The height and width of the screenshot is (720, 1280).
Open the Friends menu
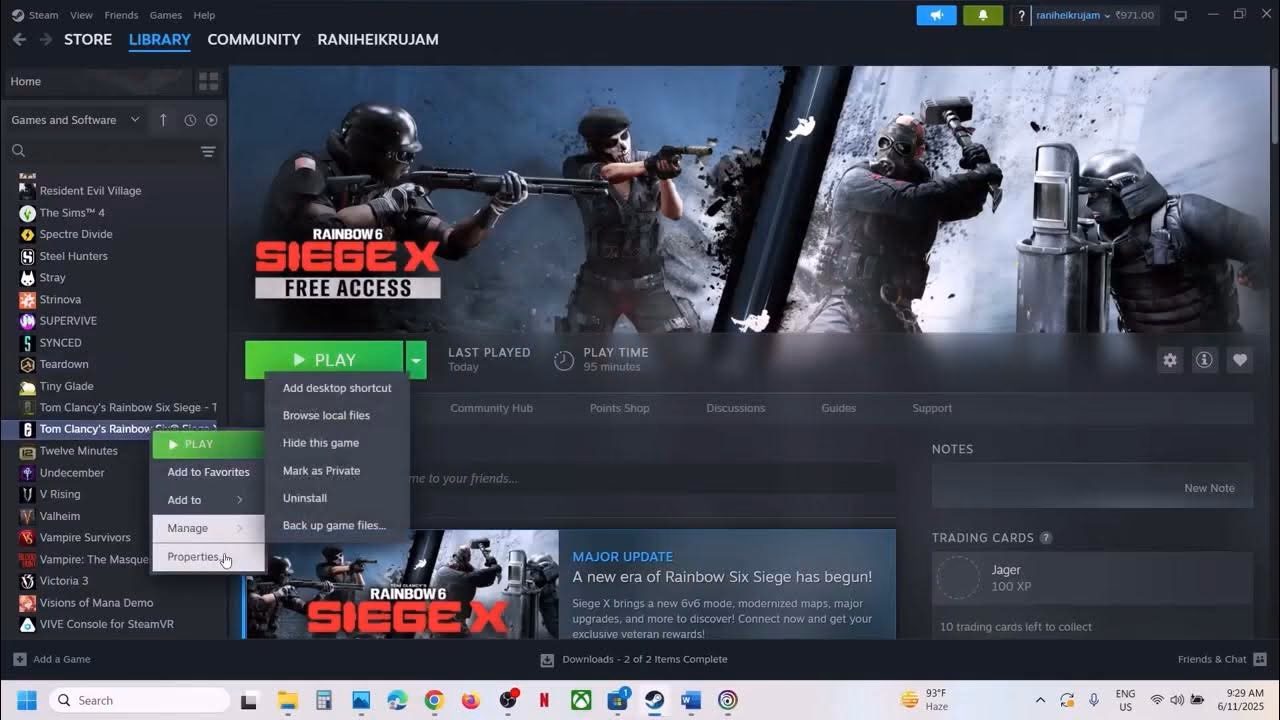click(121, 15)
